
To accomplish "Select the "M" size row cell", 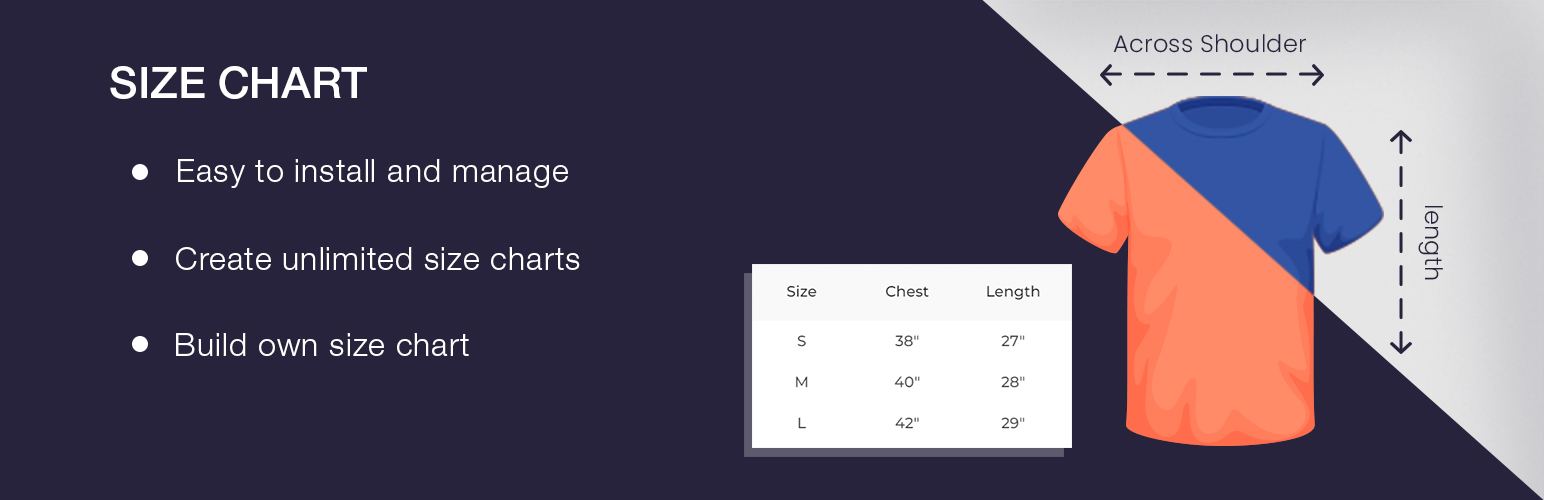I will pyautogui.click(x=801, y=382).
